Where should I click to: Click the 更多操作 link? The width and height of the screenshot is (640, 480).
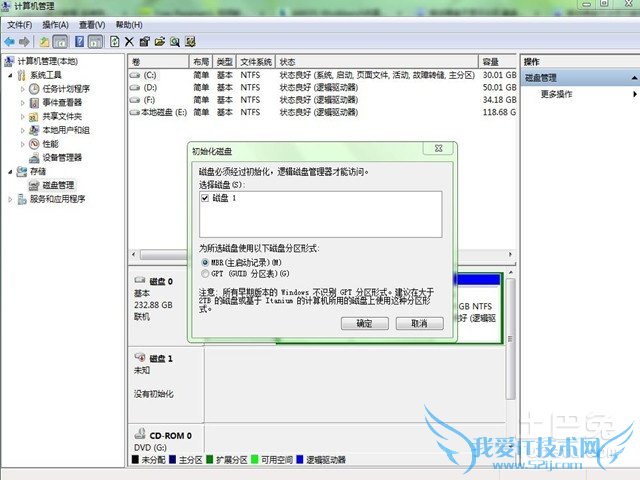pos(556,94)
